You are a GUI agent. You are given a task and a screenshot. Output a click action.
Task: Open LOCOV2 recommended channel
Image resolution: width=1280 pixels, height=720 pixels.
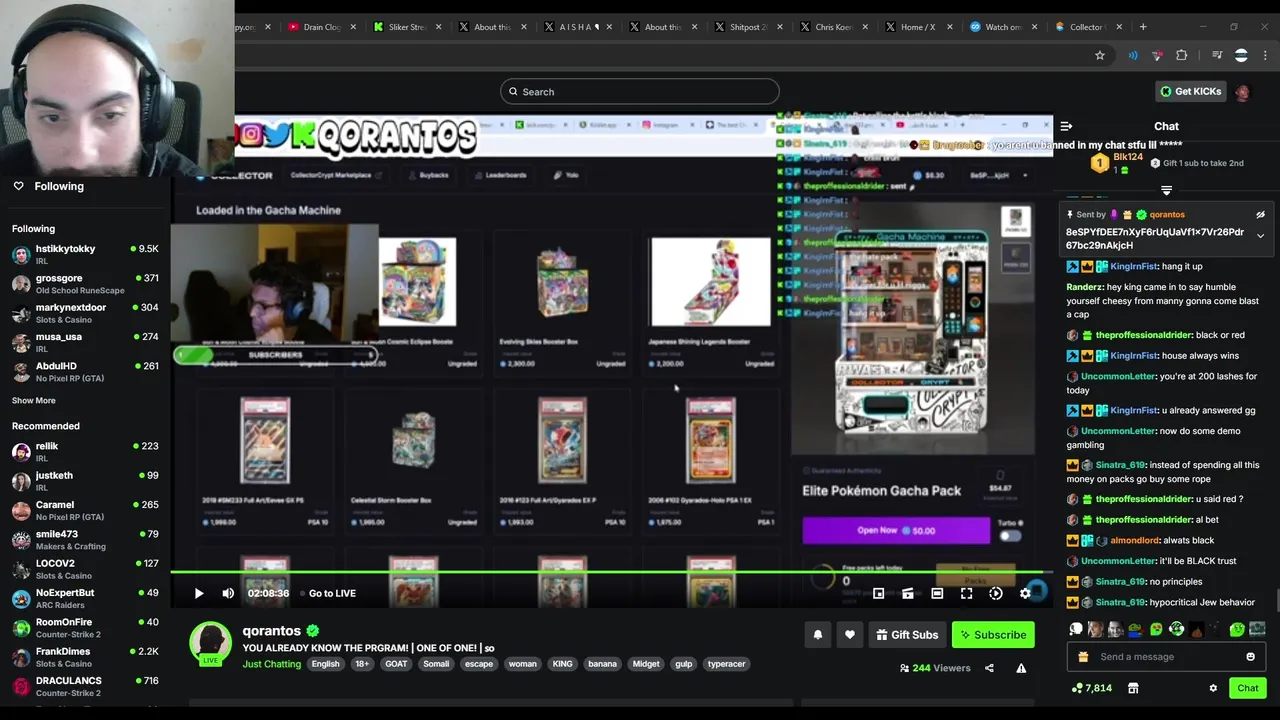(85, 569)
